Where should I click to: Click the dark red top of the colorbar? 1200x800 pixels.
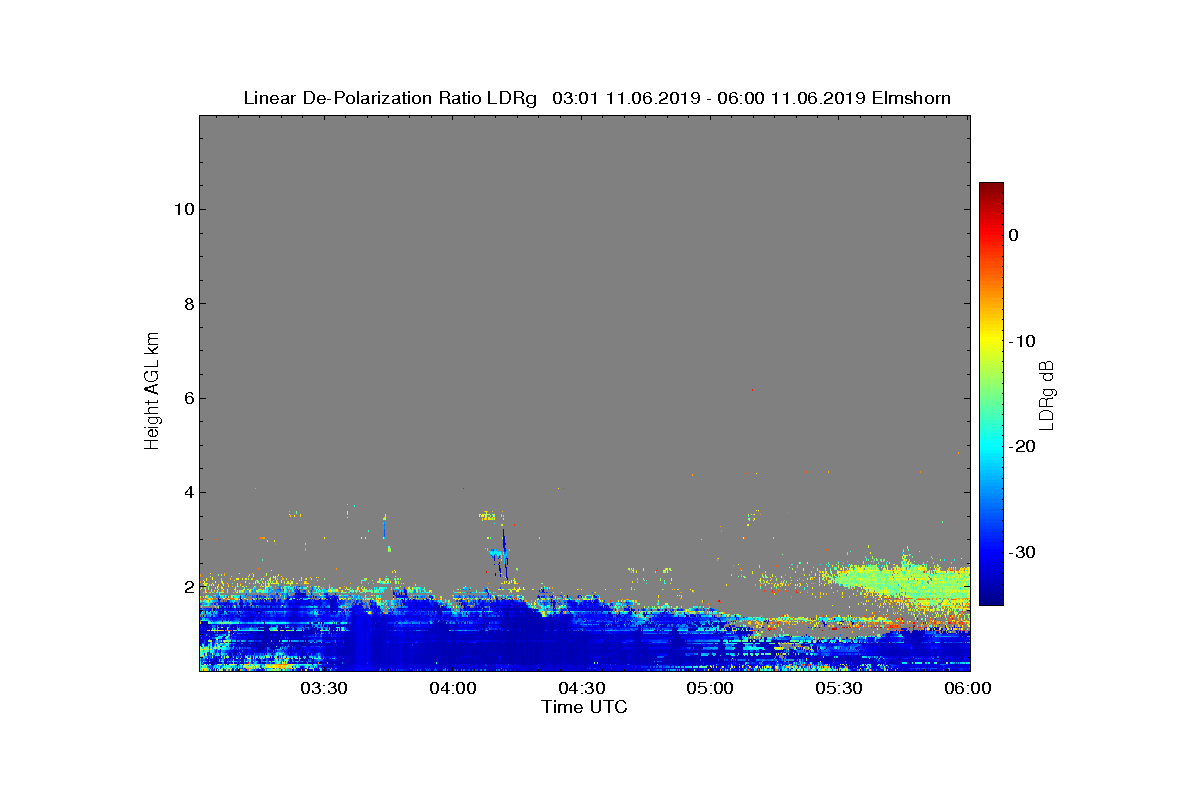click(991, 188)
